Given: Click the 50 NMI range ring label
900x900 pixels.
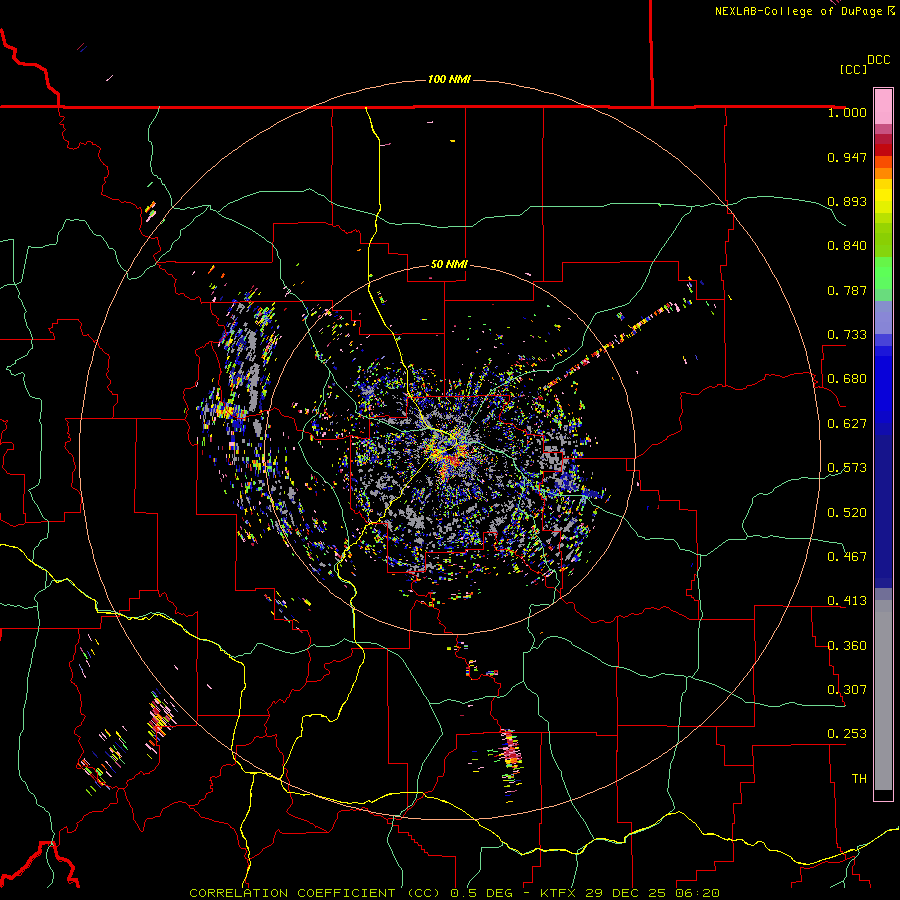Looking at the screenshot, I should (x=449, y=265).
